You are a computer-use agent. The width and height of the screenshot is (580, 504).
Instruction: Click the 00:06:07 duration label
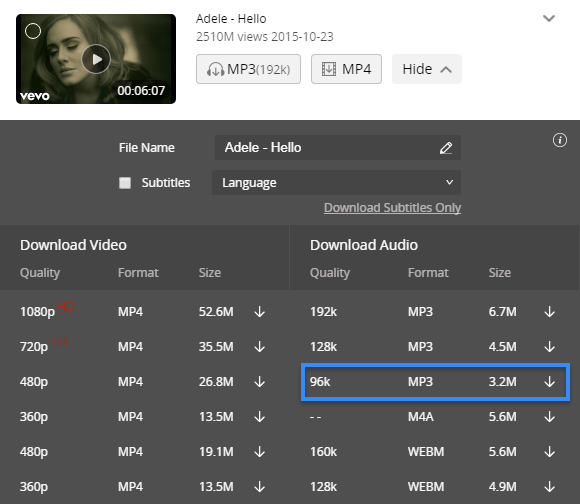141,91
